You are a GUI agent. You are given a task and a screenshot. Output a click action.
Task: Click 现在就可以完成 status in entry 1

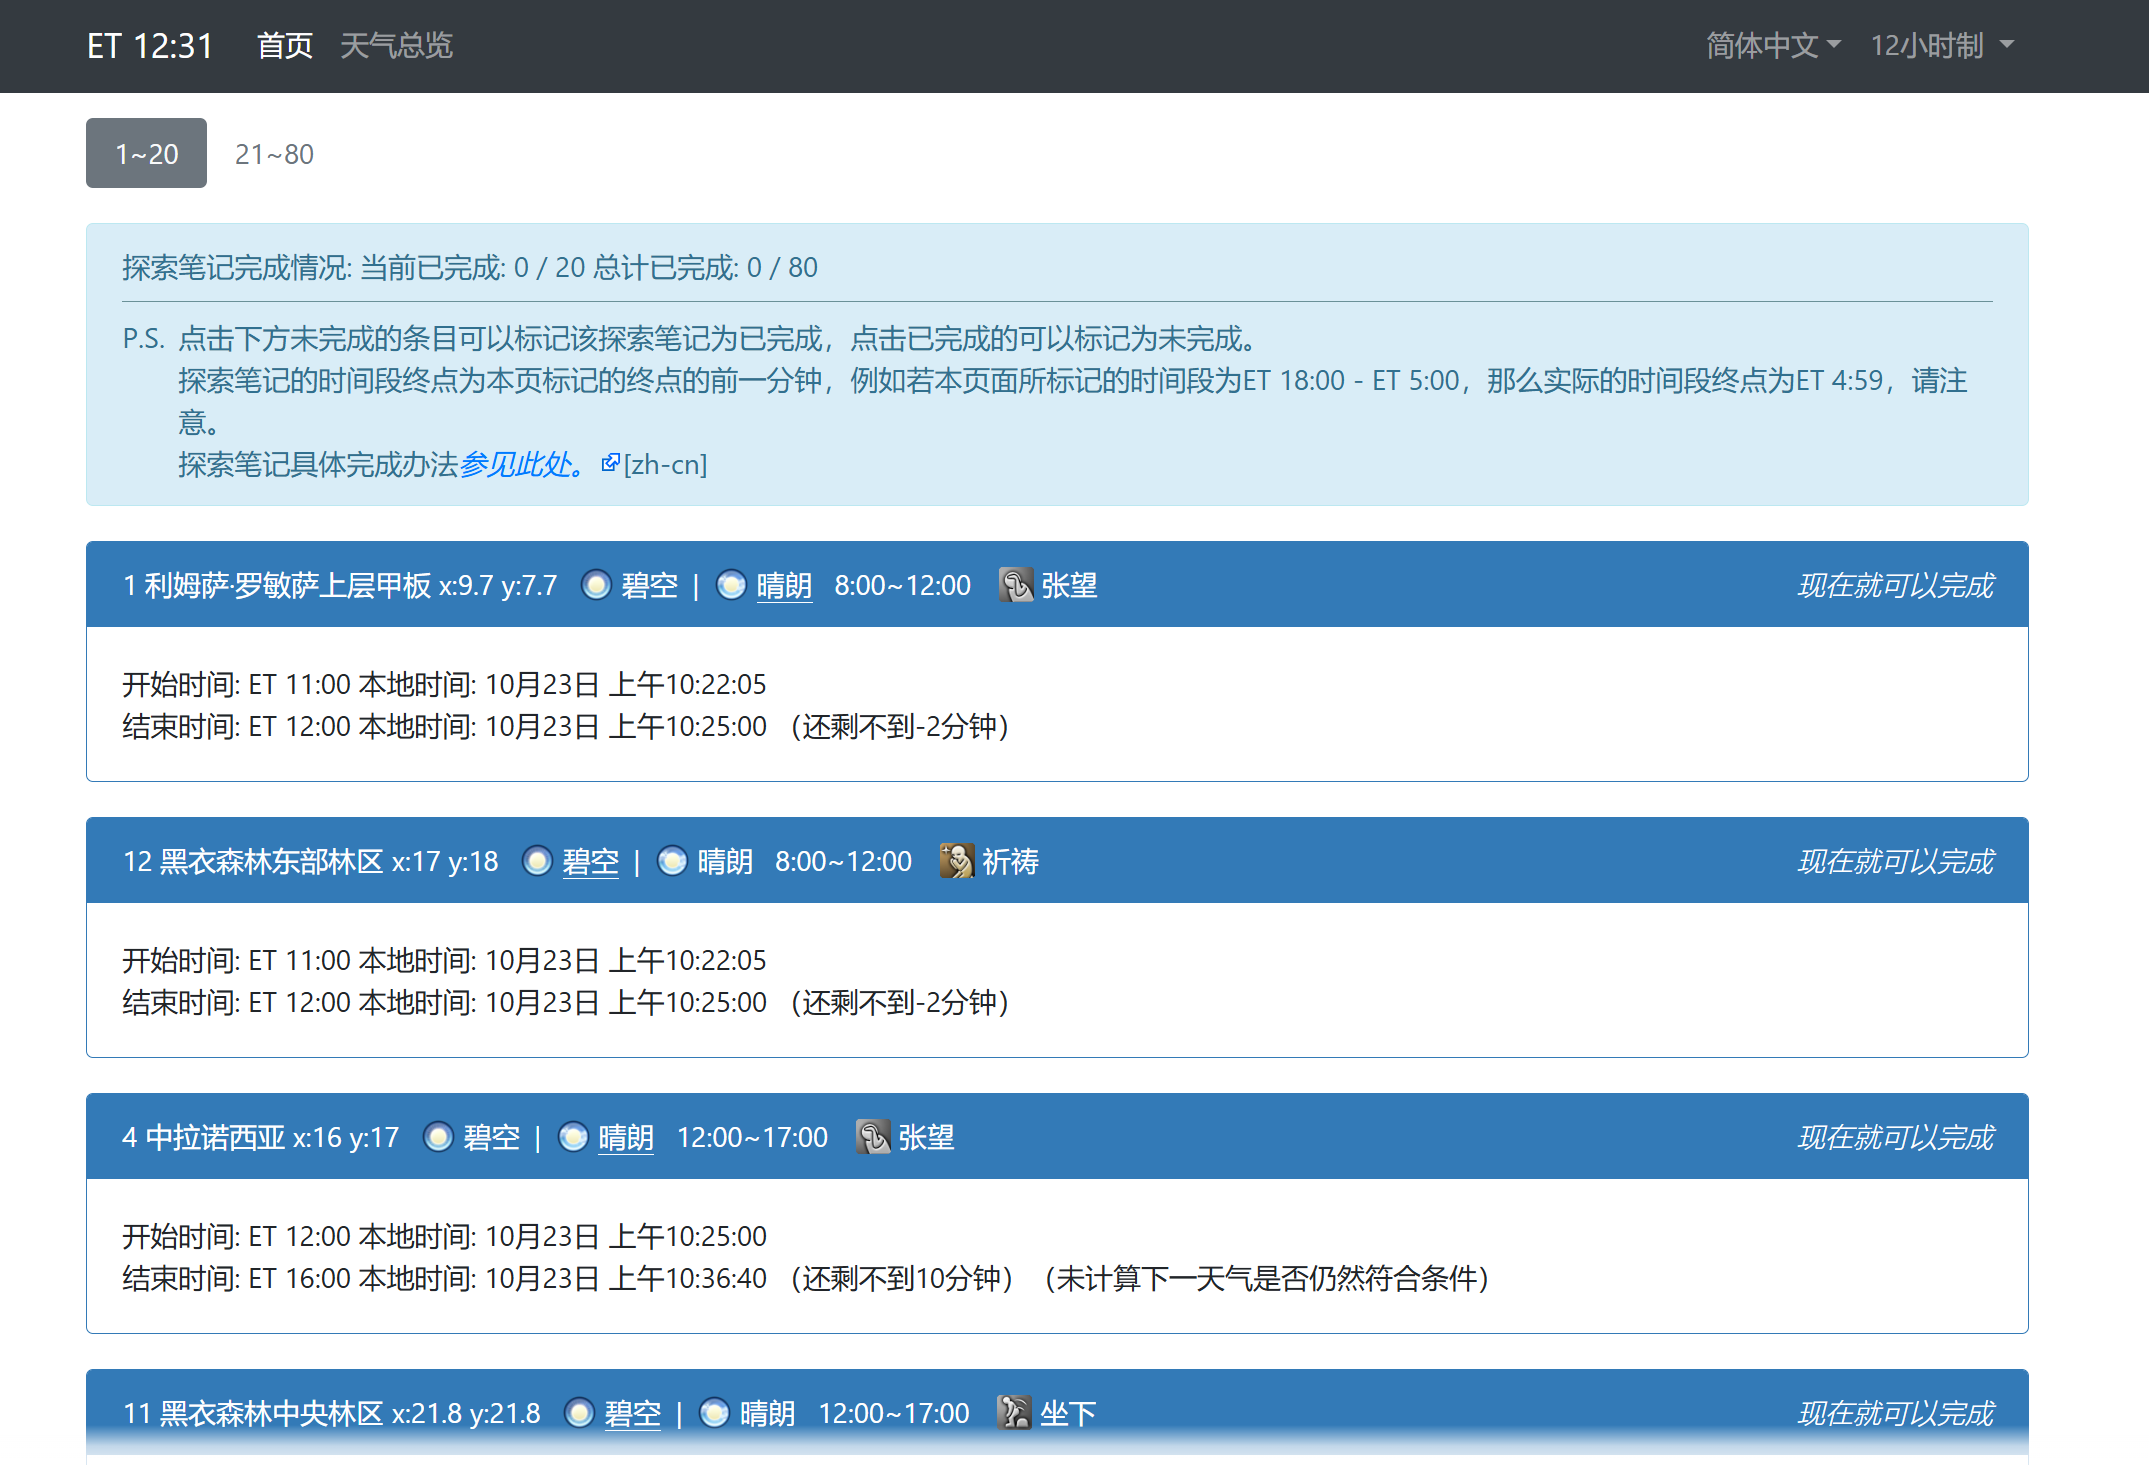coord(1895,585)
